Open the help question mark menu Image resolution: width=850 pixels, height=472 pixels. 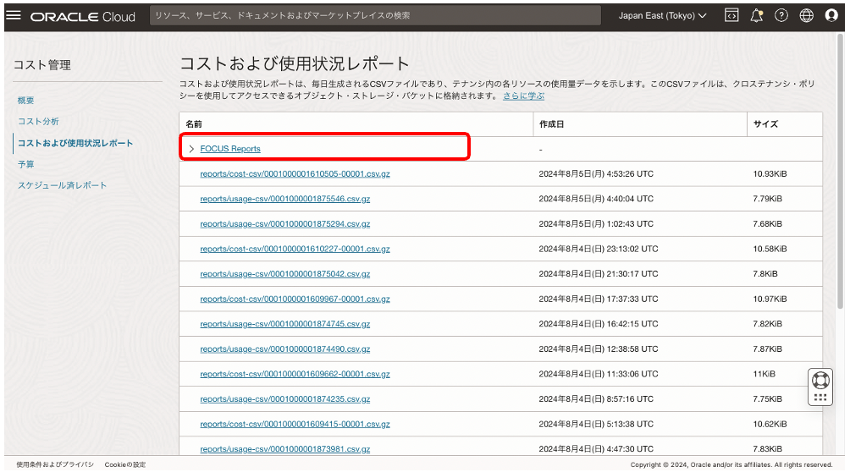click(781, 16)
